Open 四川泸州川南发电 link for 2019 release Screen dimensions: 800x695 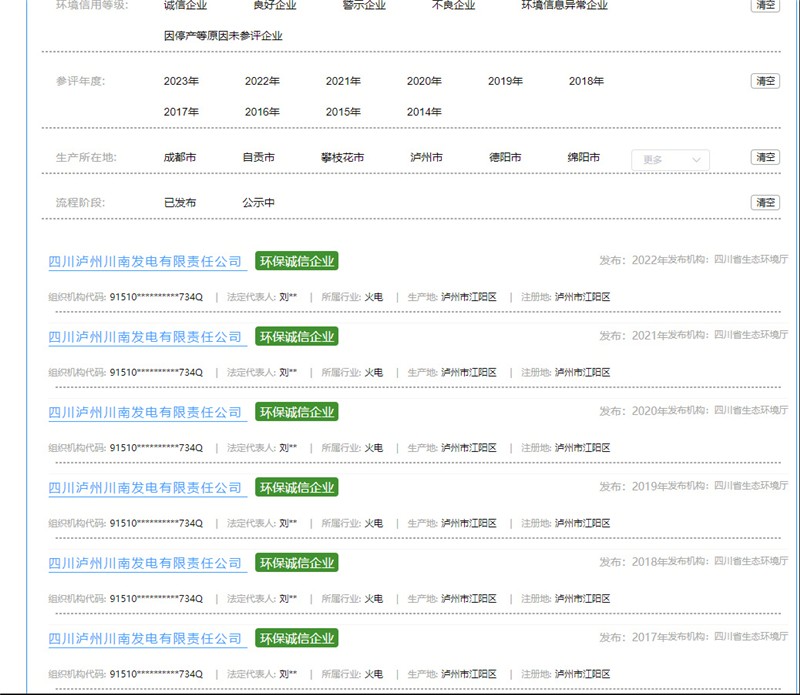point(146,488)
